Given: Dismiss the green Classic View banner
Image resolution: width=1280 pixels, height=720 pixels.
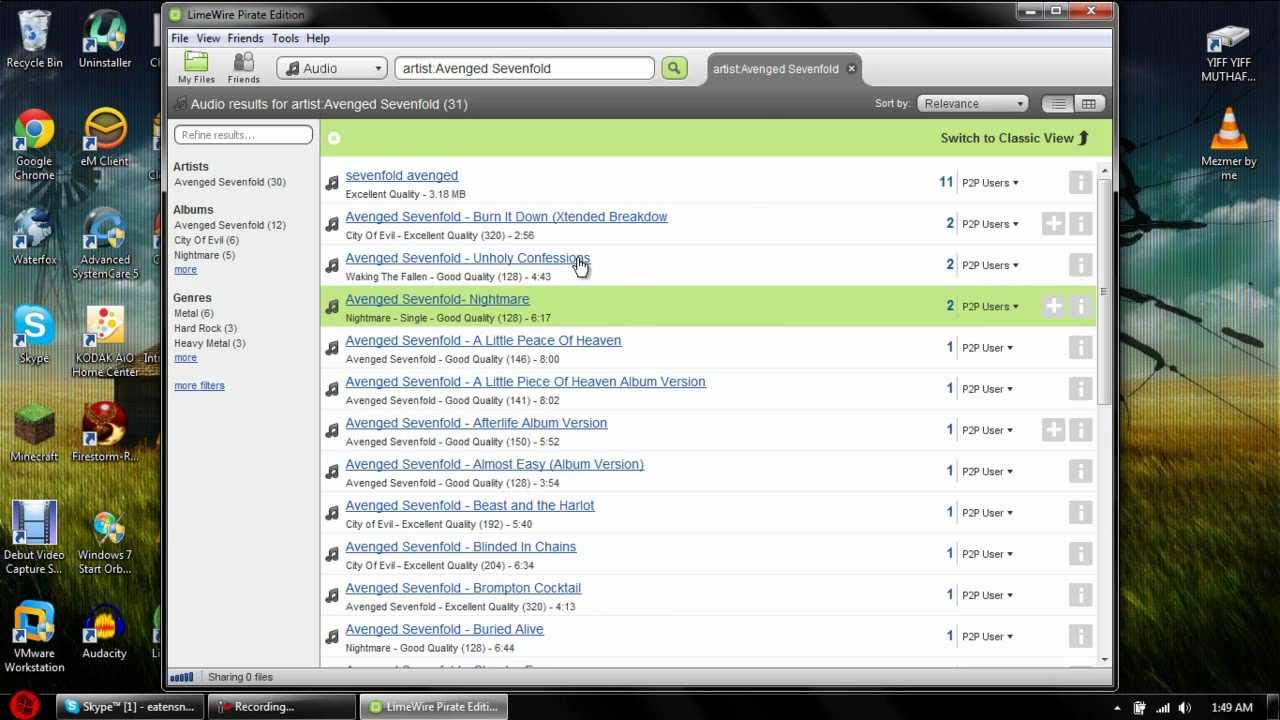Looking at the screenshot, I should [334, 138].
